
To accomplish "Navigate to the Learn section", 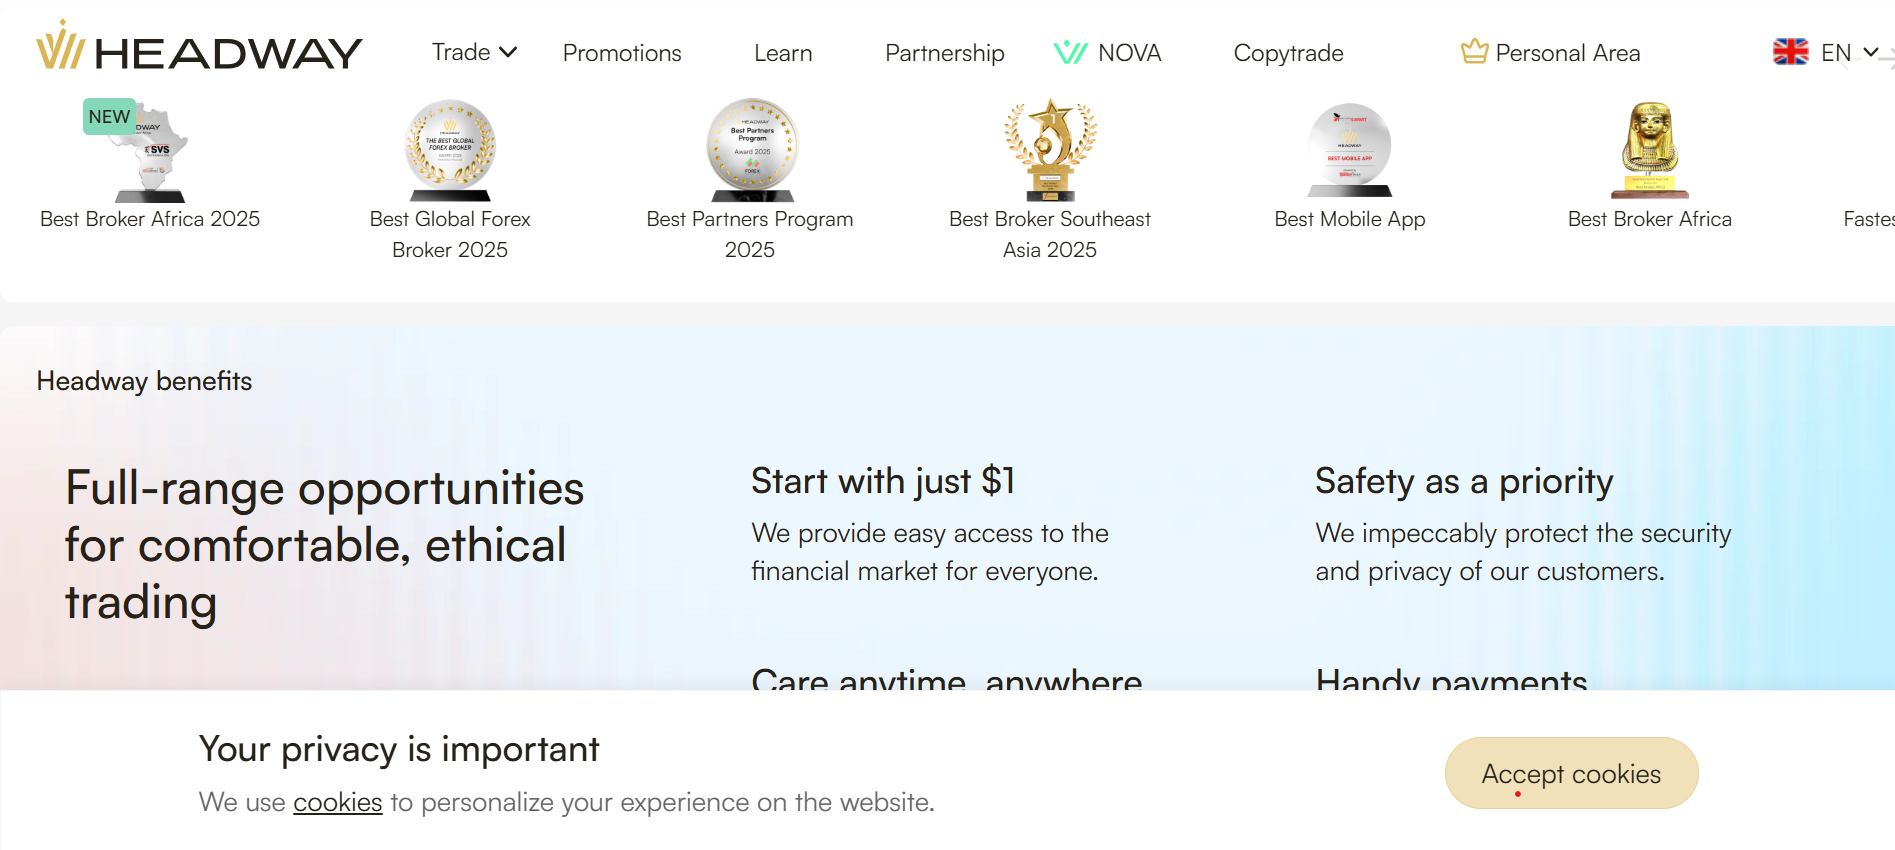I will tap(783, 52).
